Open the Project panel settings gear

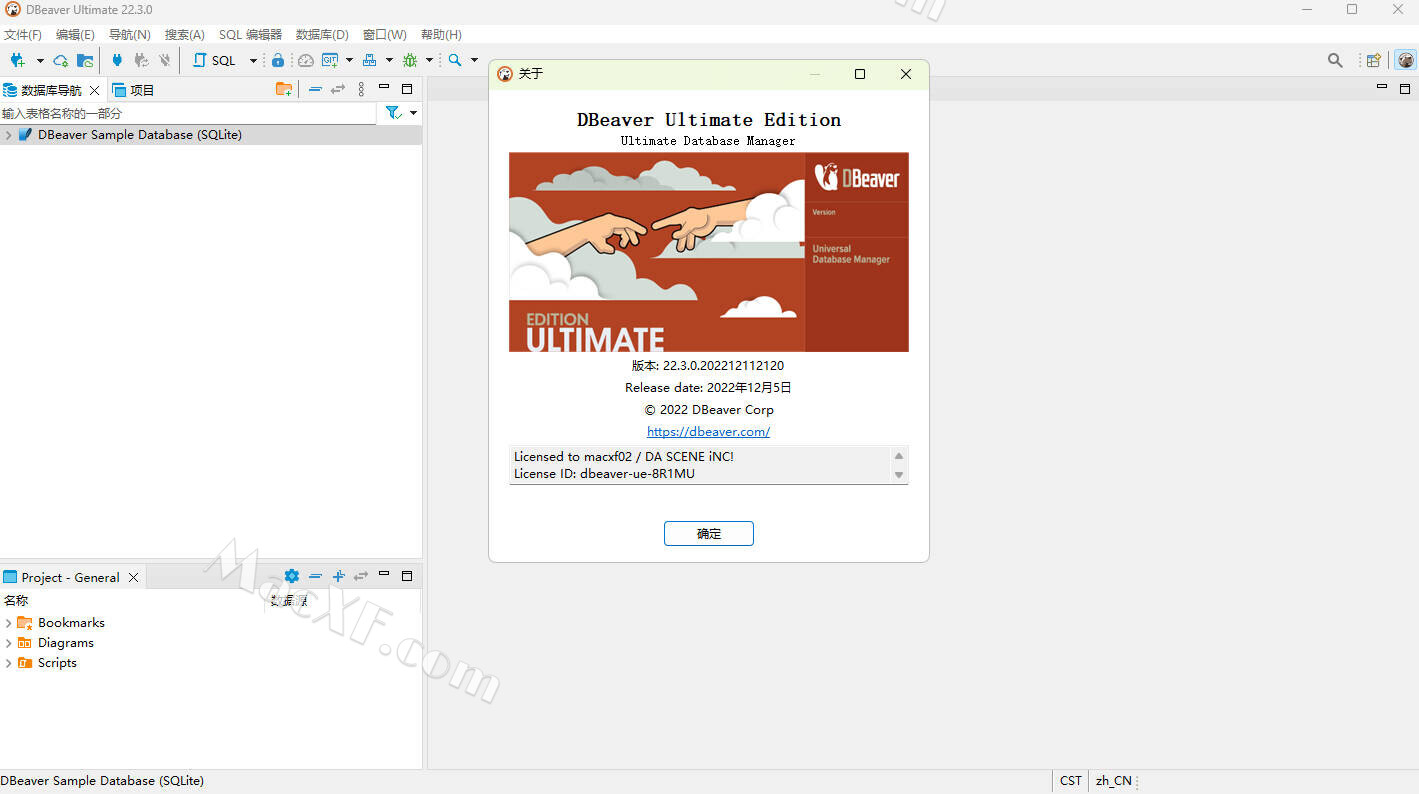[291, 576]
